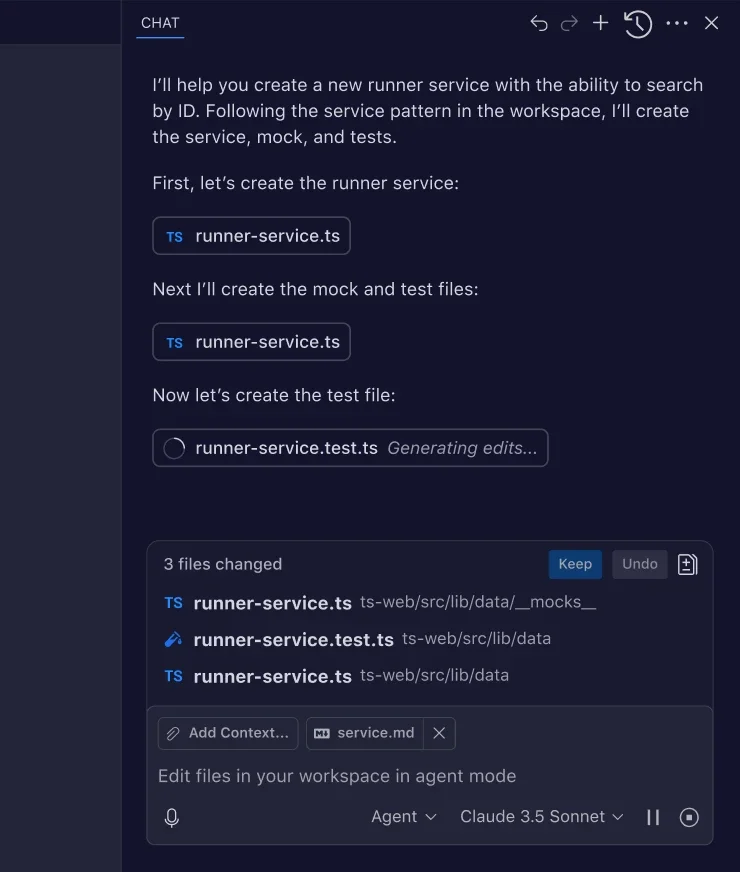Select the CHAT tab

pos(159,22)
